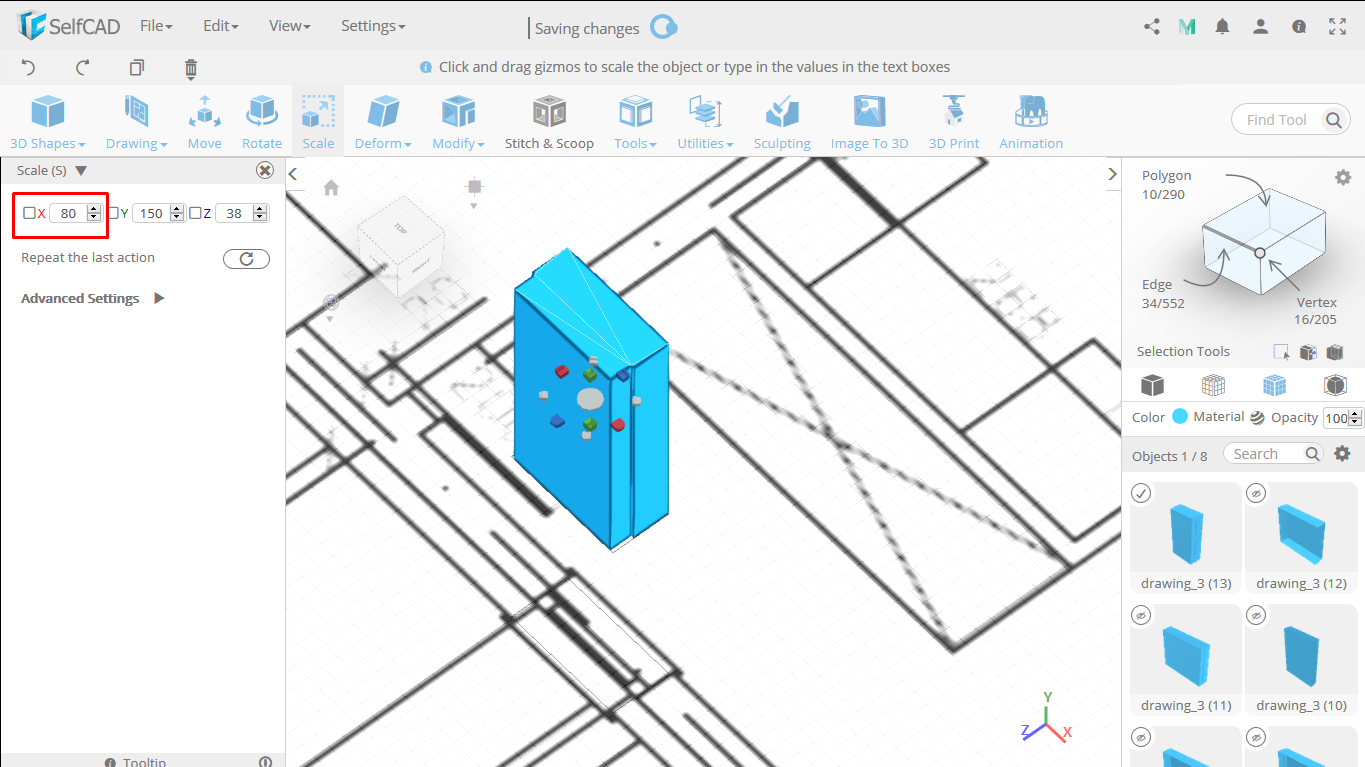The height and width of the screenshot is (767, 1365).
Task: Click the Copy object icon
Action: pyautogui.click(x=137, y=68)
